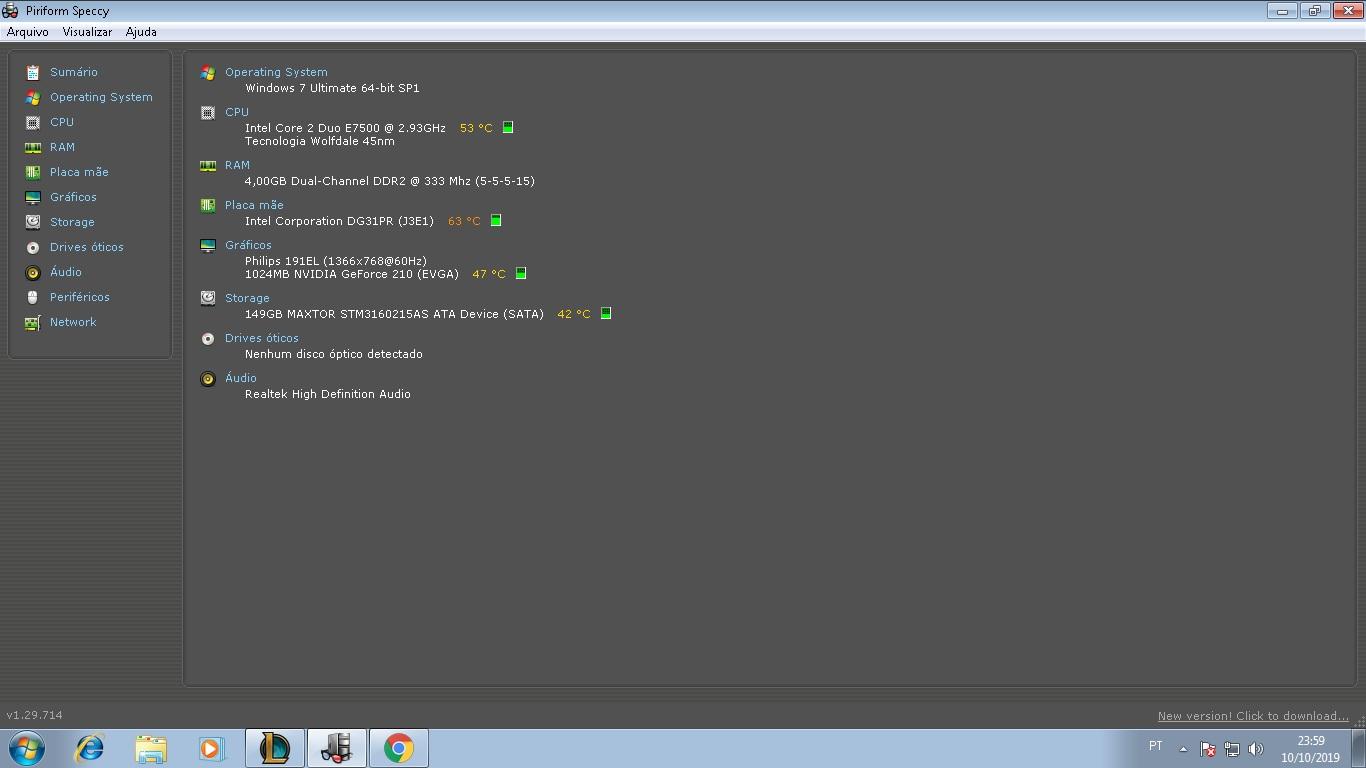Click the Tecnologia Wolfdale 45nm text

(320, 141)
